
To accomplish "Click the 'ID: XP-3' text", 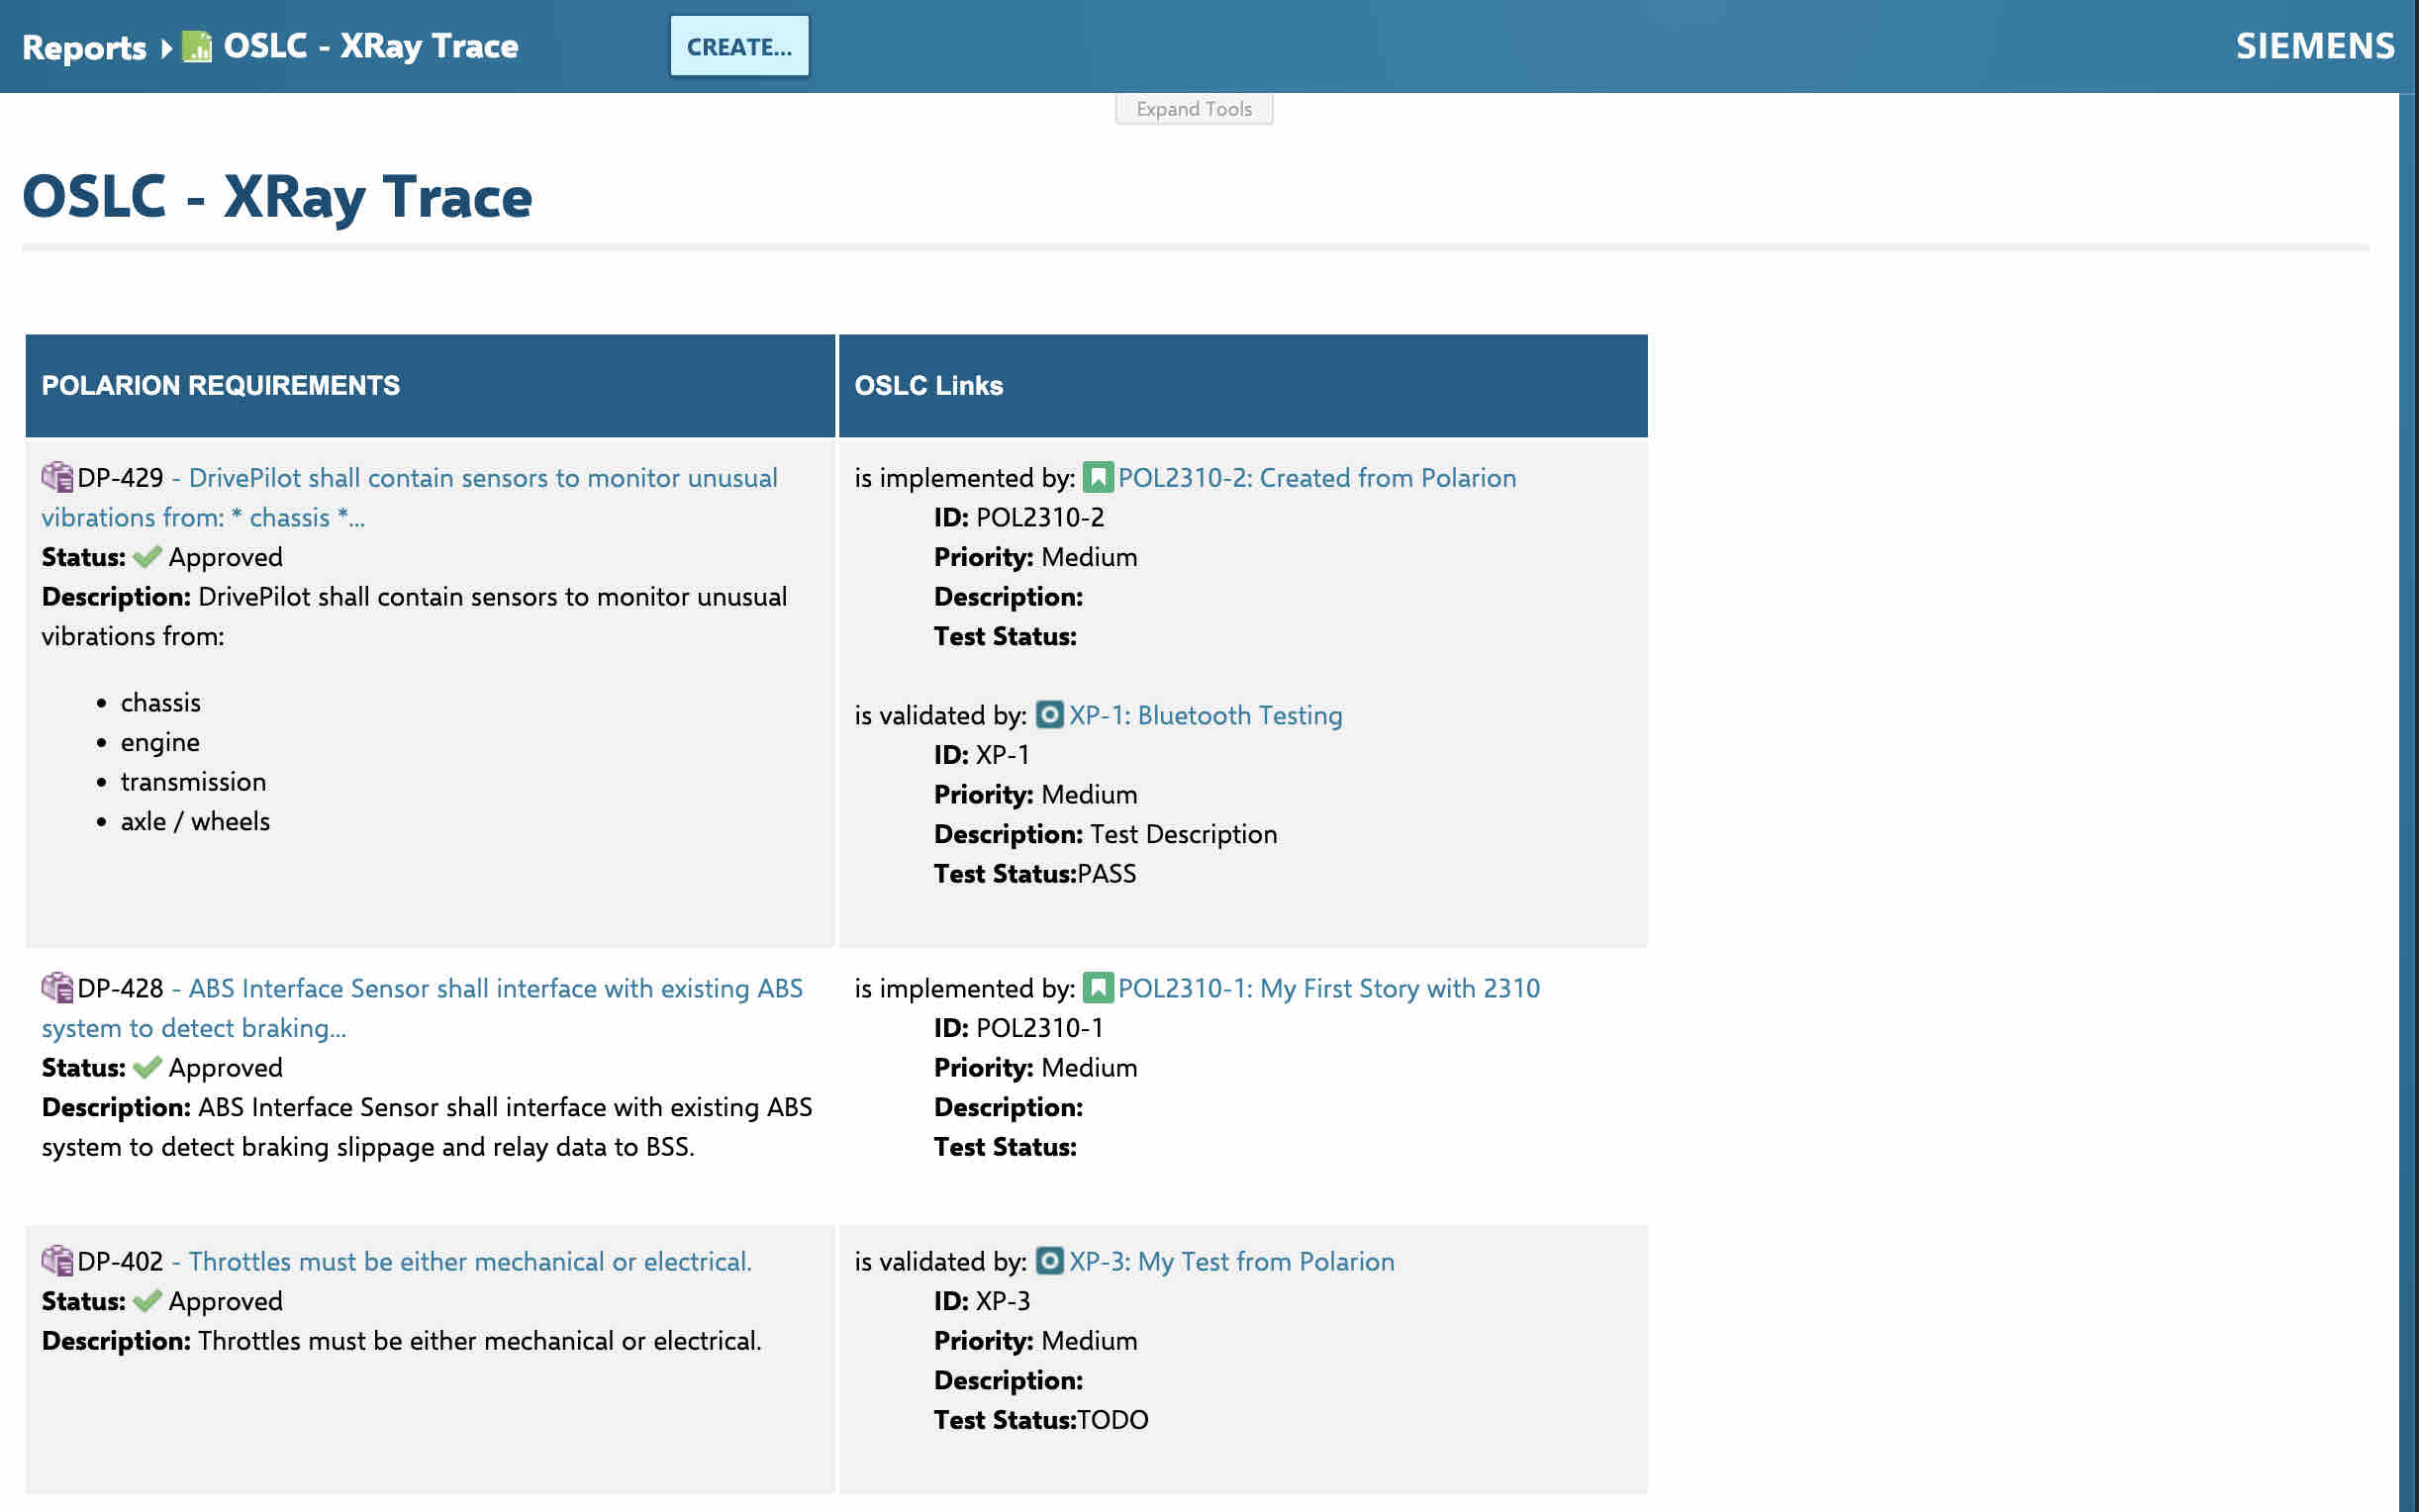I will tap(981, 1300).
